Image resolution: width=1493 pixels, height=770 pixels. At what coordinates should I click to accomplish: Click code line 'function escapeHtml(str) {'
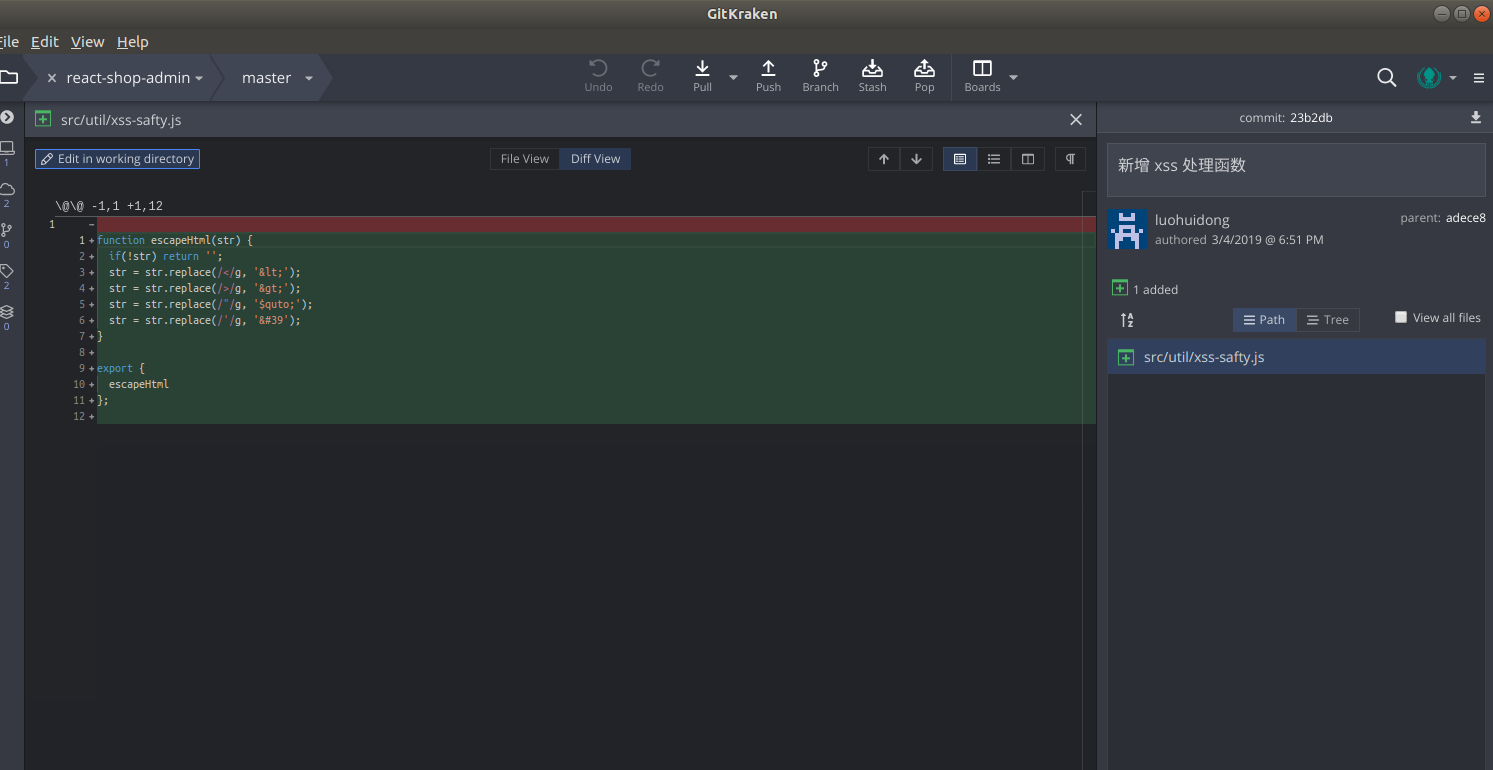175,240
